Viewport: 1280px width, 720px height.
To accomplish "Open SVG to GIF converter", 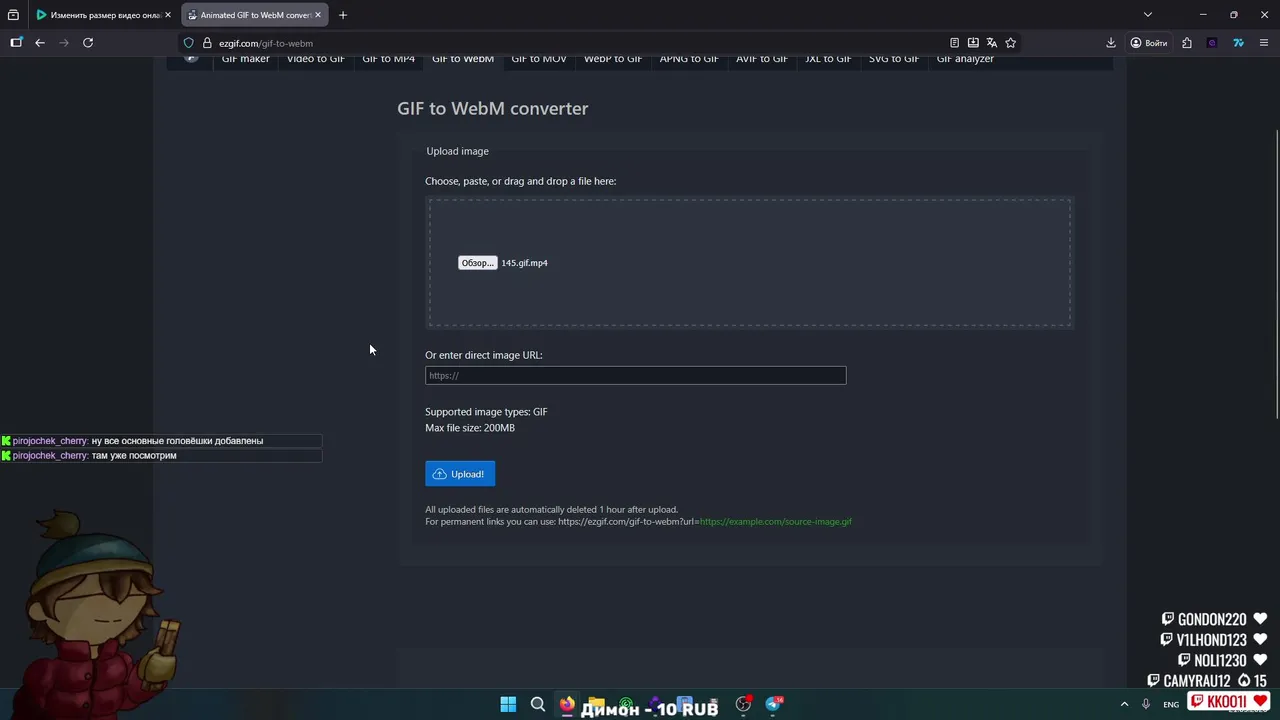I will point(894,60).
